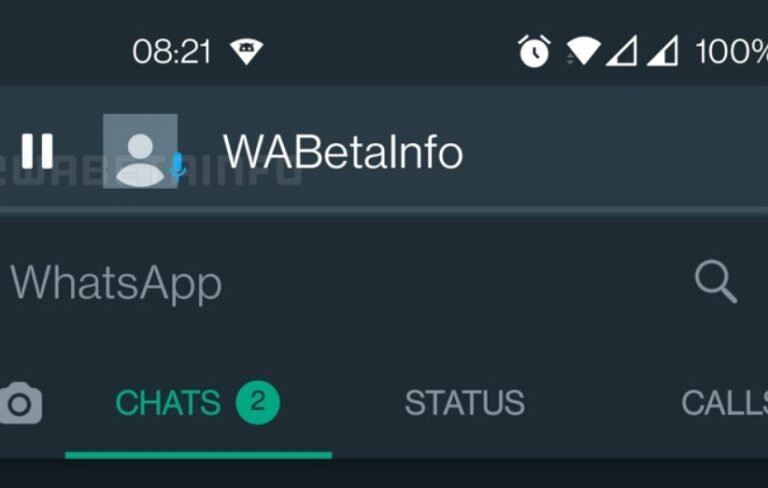Tap the 08:21 clock
This screenshot has height=488, width=768.
172,52
